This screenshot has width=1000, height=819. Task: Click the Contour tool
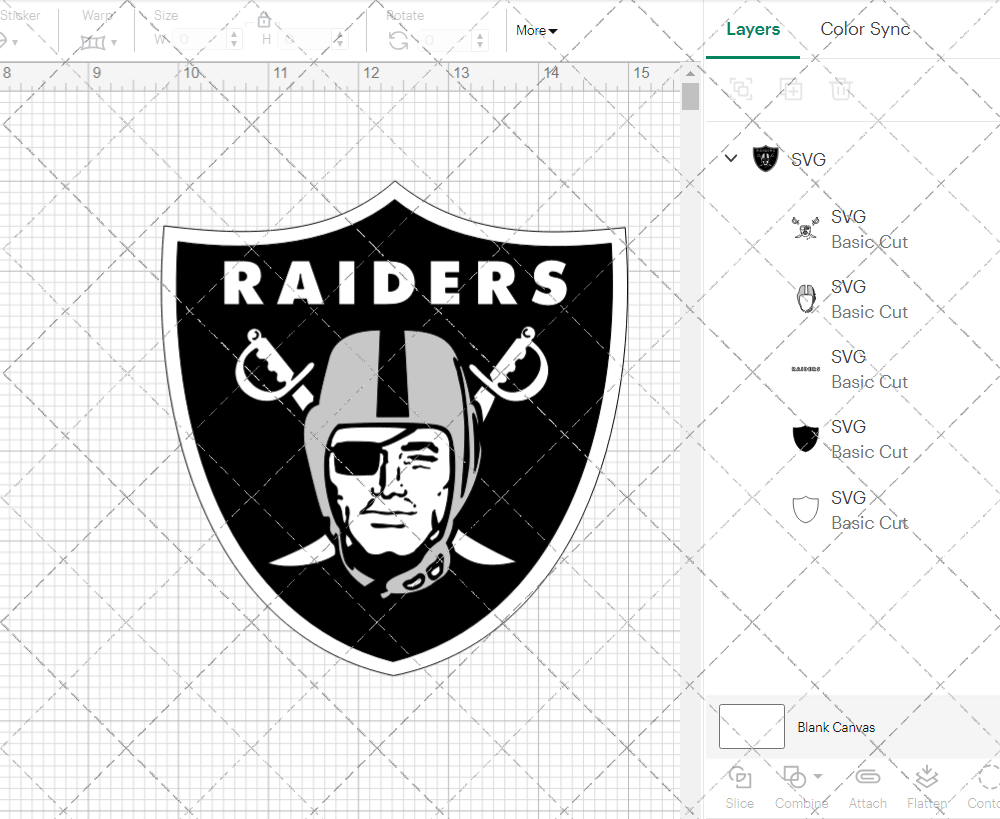985,788
